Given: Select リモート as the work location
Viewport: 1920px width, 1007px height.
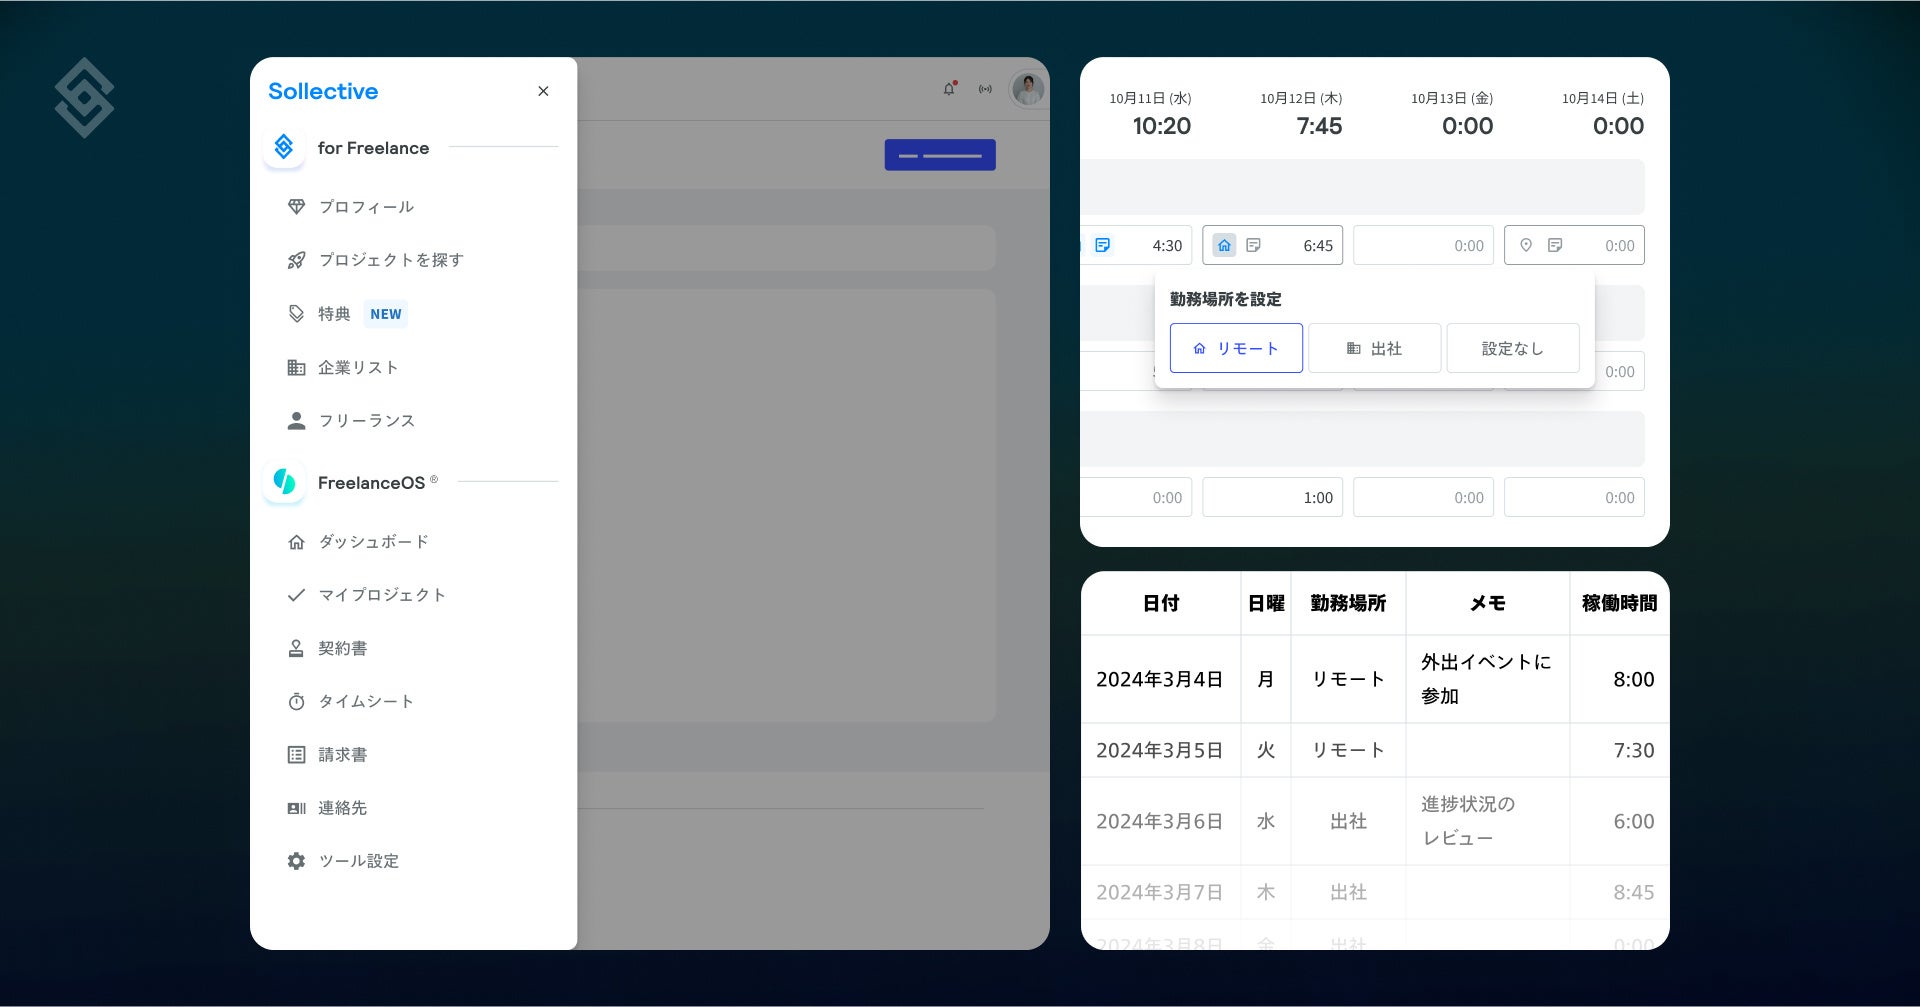Looking at the screenshot, I should [x=1236, y=348].
